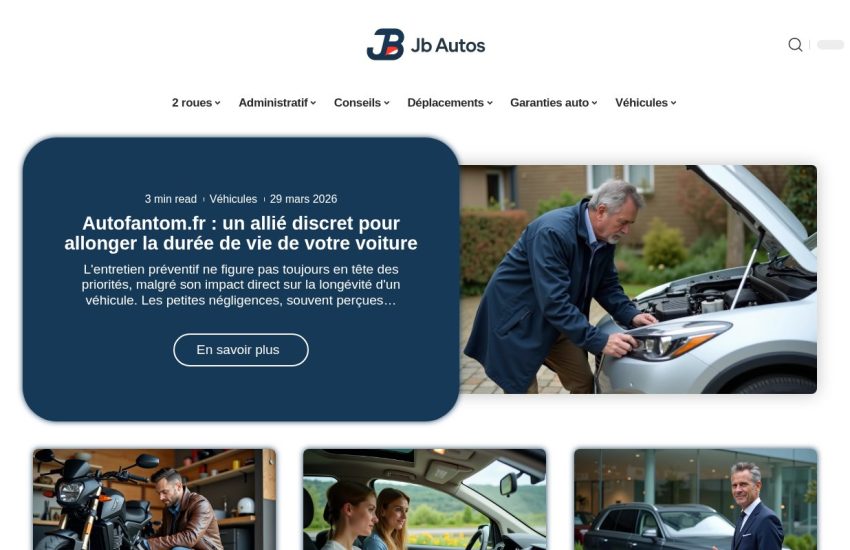
Task: Open the Autofantom.fr article headline
Action: (x=241, y=233)
